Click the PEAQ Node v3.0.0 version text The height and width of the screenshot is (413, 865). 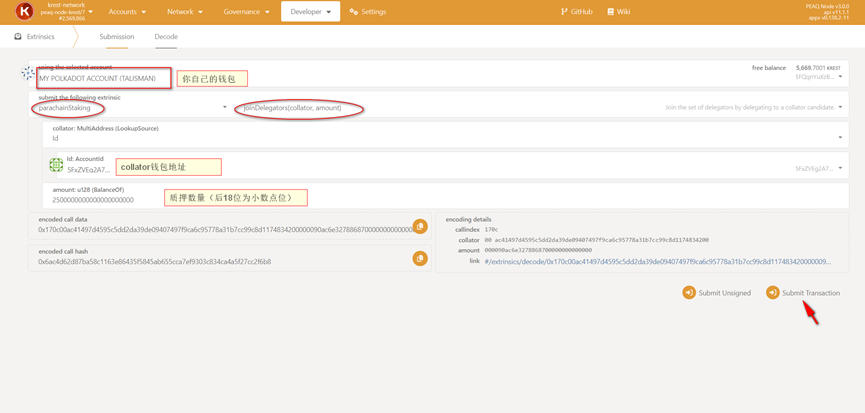click(x=826, y=6)
